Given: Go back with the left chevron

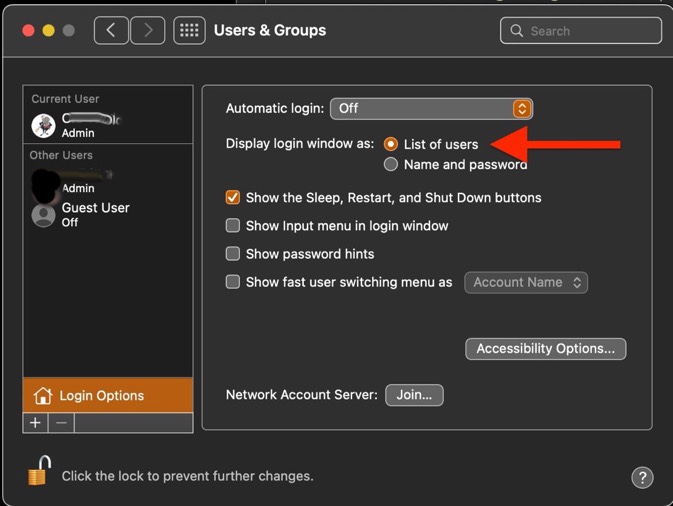Looking at the screenshot, I should click(x=110, y=30).
